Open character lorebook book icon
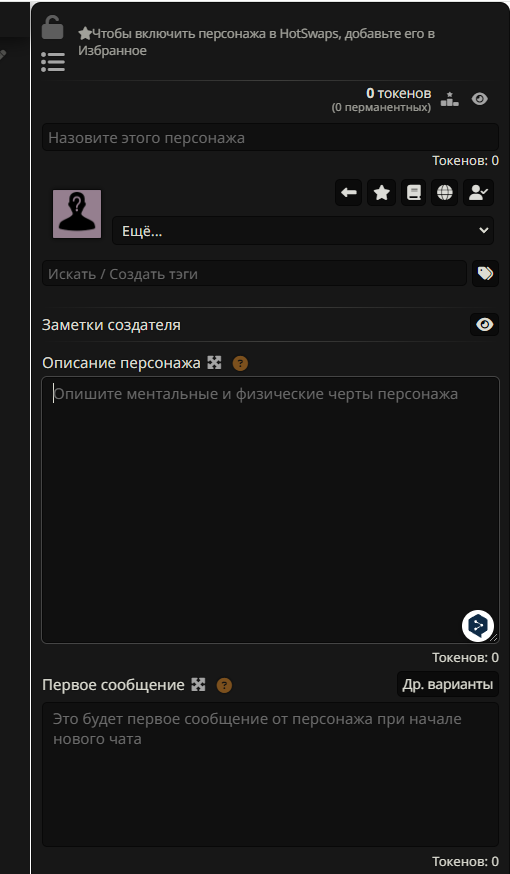Screen dimensions: 510x874 413,193
